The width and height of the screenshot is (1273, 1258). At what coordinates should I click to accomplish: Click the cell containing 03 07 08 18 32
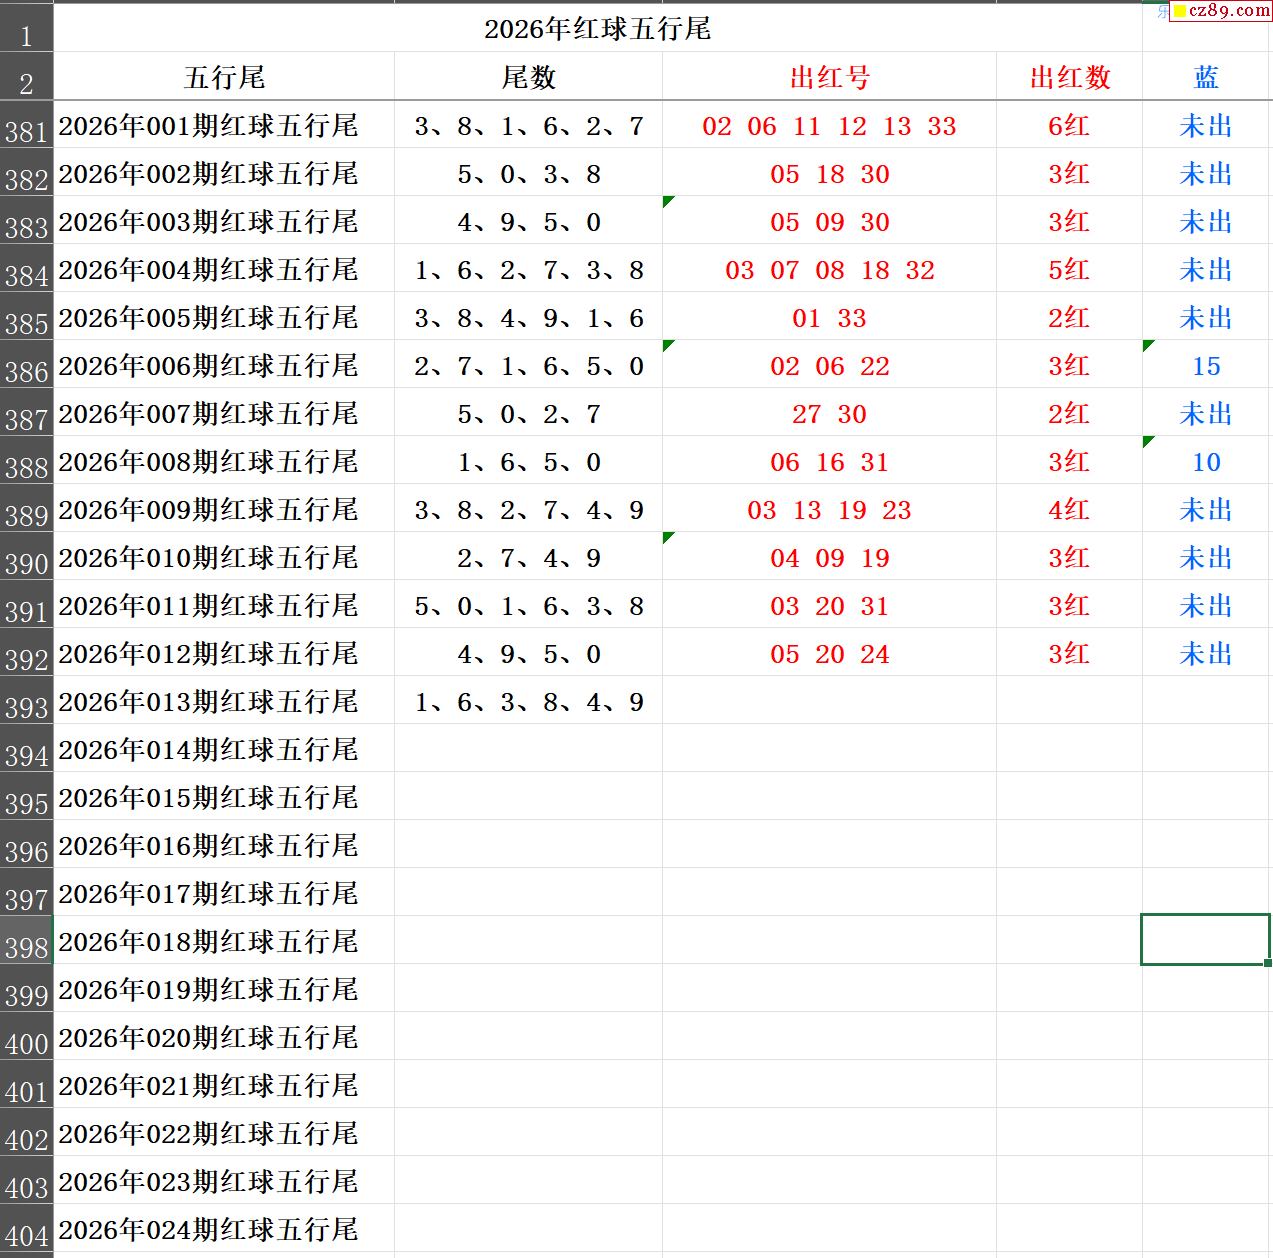coord(829,270)
